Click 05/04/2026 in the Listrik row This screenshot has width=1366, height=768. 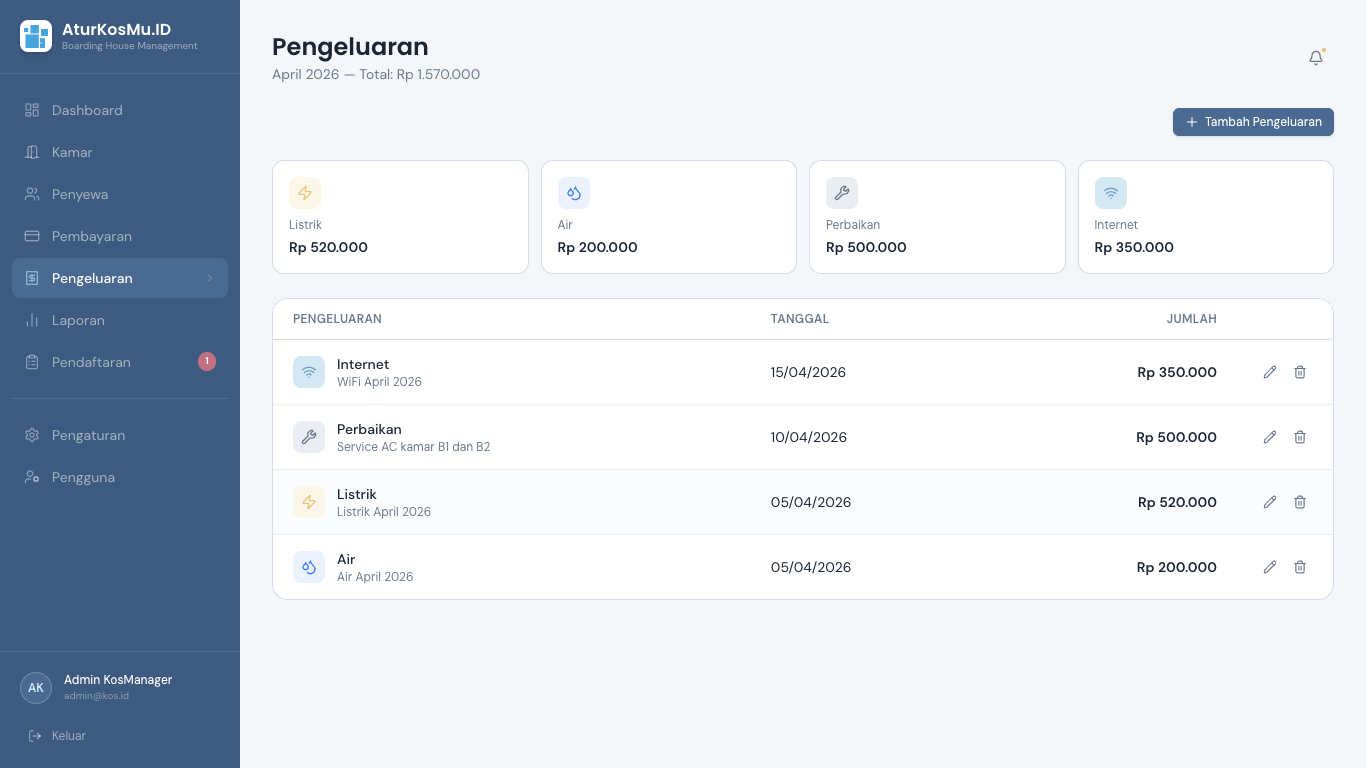811,502
